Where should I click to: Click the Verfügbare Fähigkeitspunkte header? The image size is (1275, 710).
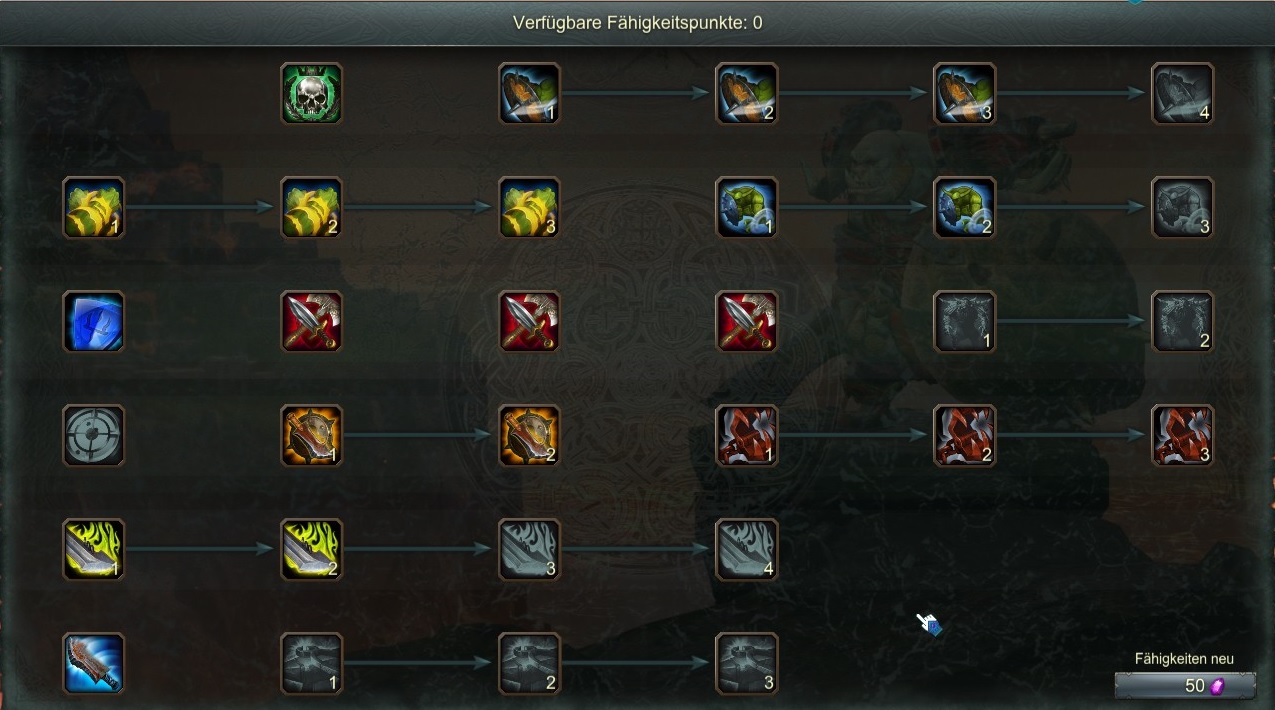pos(638,22)
